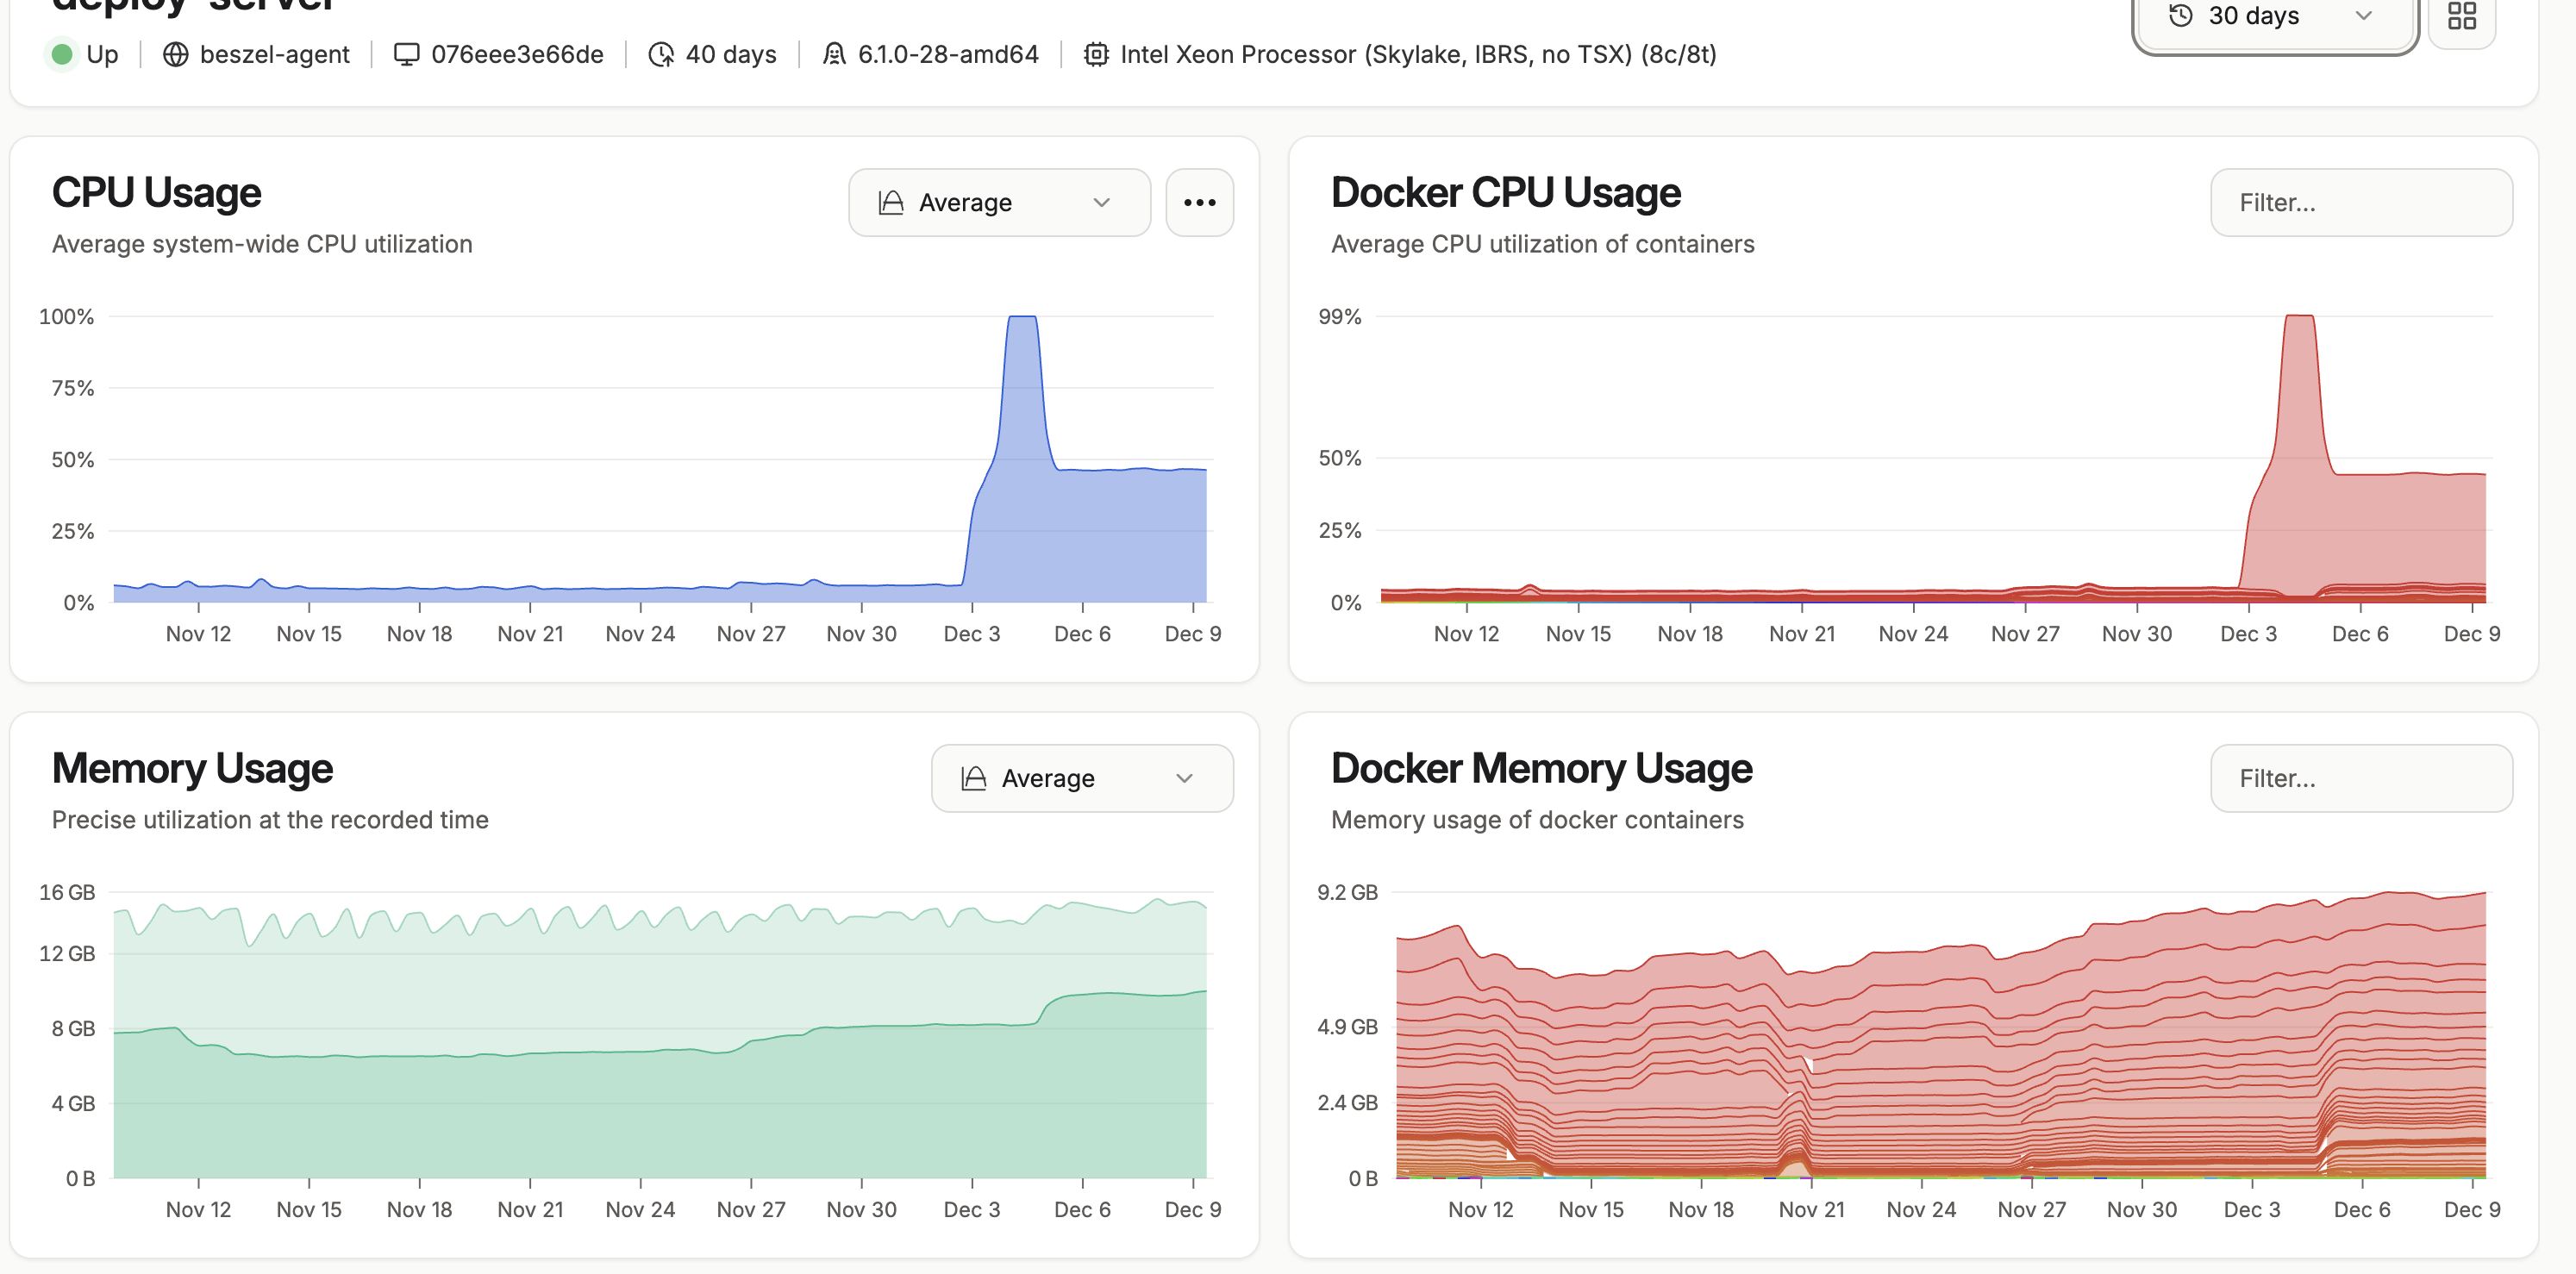Click the Docker CPU Usage red spike peak

(x=2299, y=318)
